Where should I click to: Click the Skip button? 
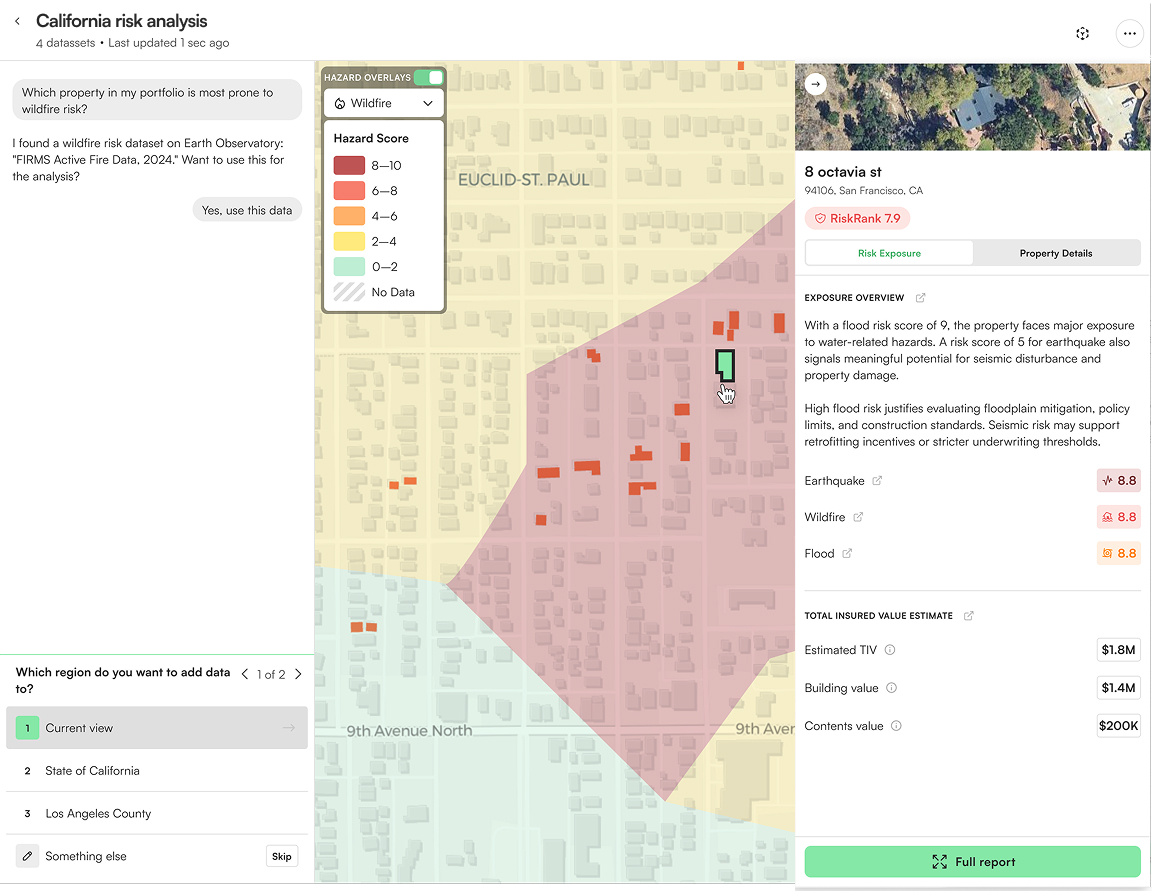pos(281,856)
